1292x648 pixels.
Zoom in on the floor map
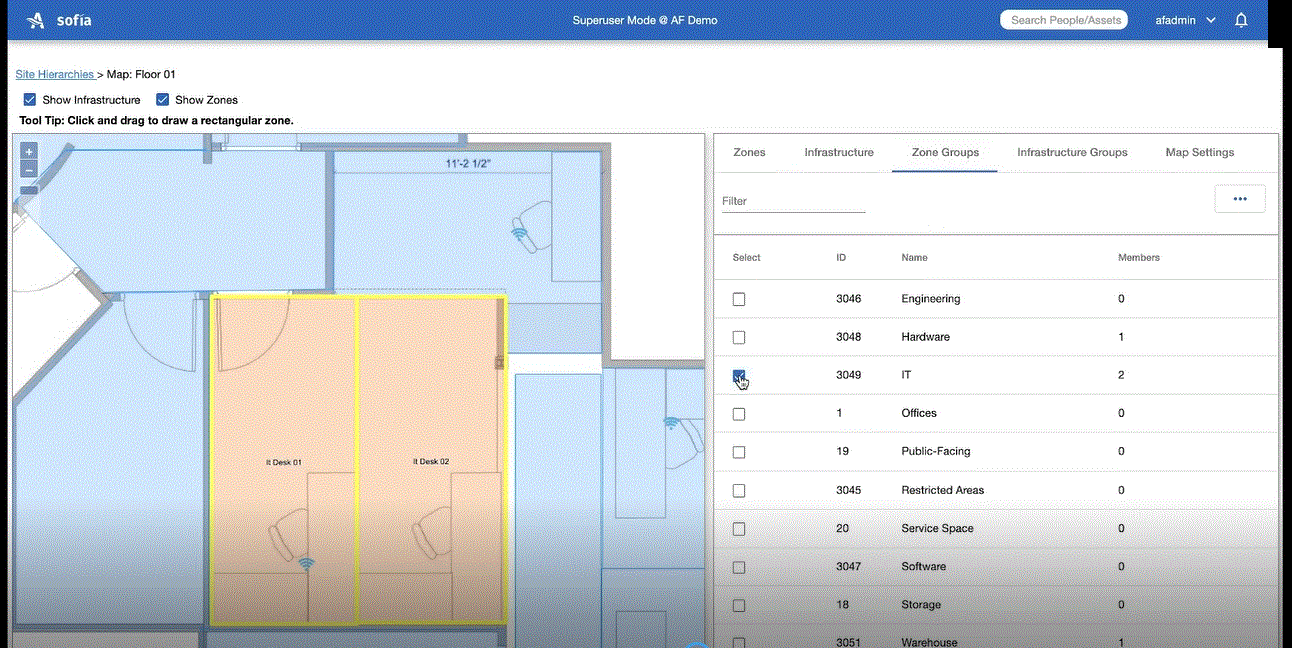click(28, 150)
